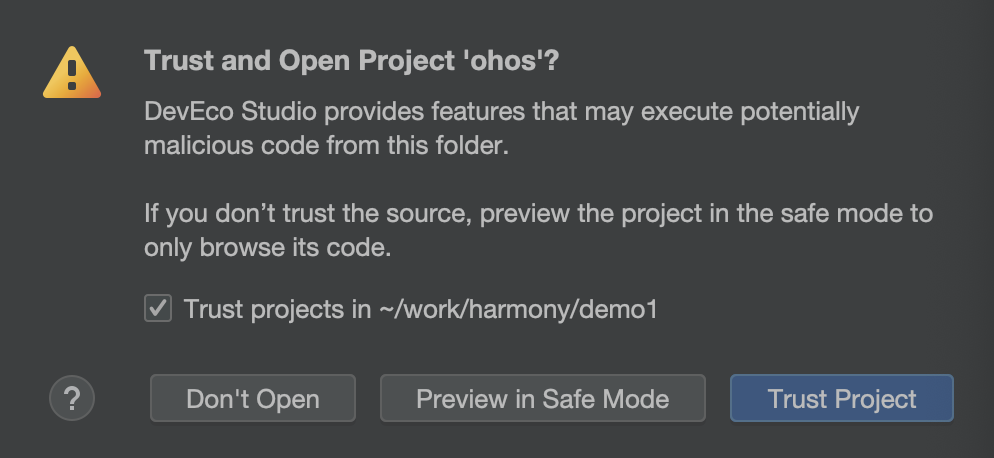Viewport: 994px width, 458px height.
Task: Click the 'malicious code from this folder' line
Action: (x=326, y=146)
